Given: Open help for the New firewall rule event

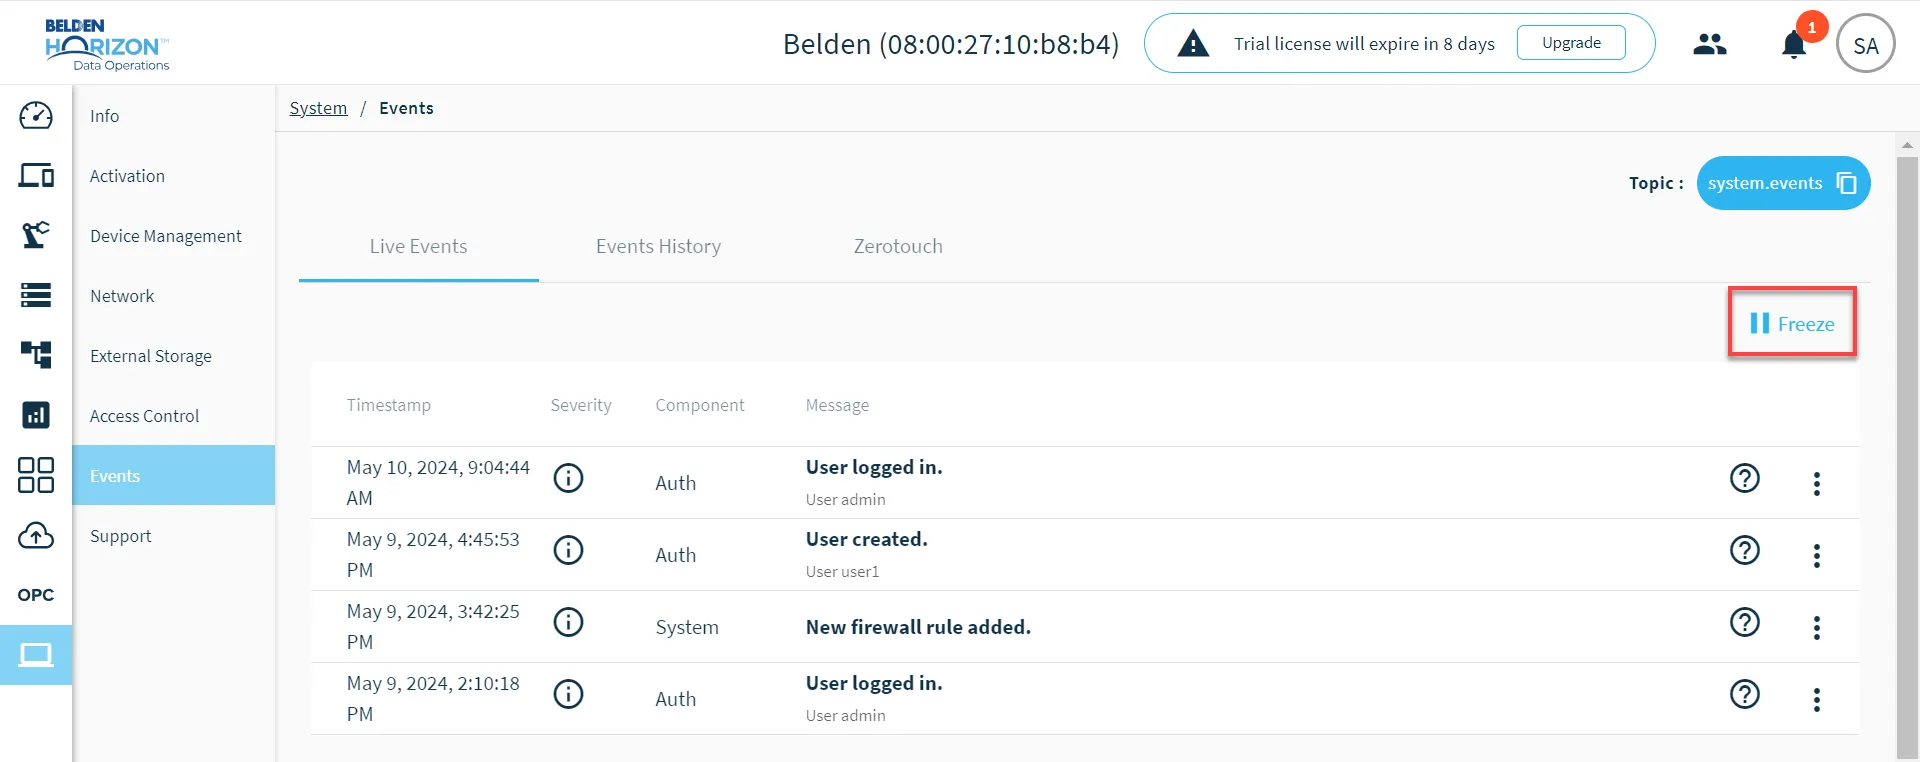Looking at the screenshot, I should point(1745,622).
